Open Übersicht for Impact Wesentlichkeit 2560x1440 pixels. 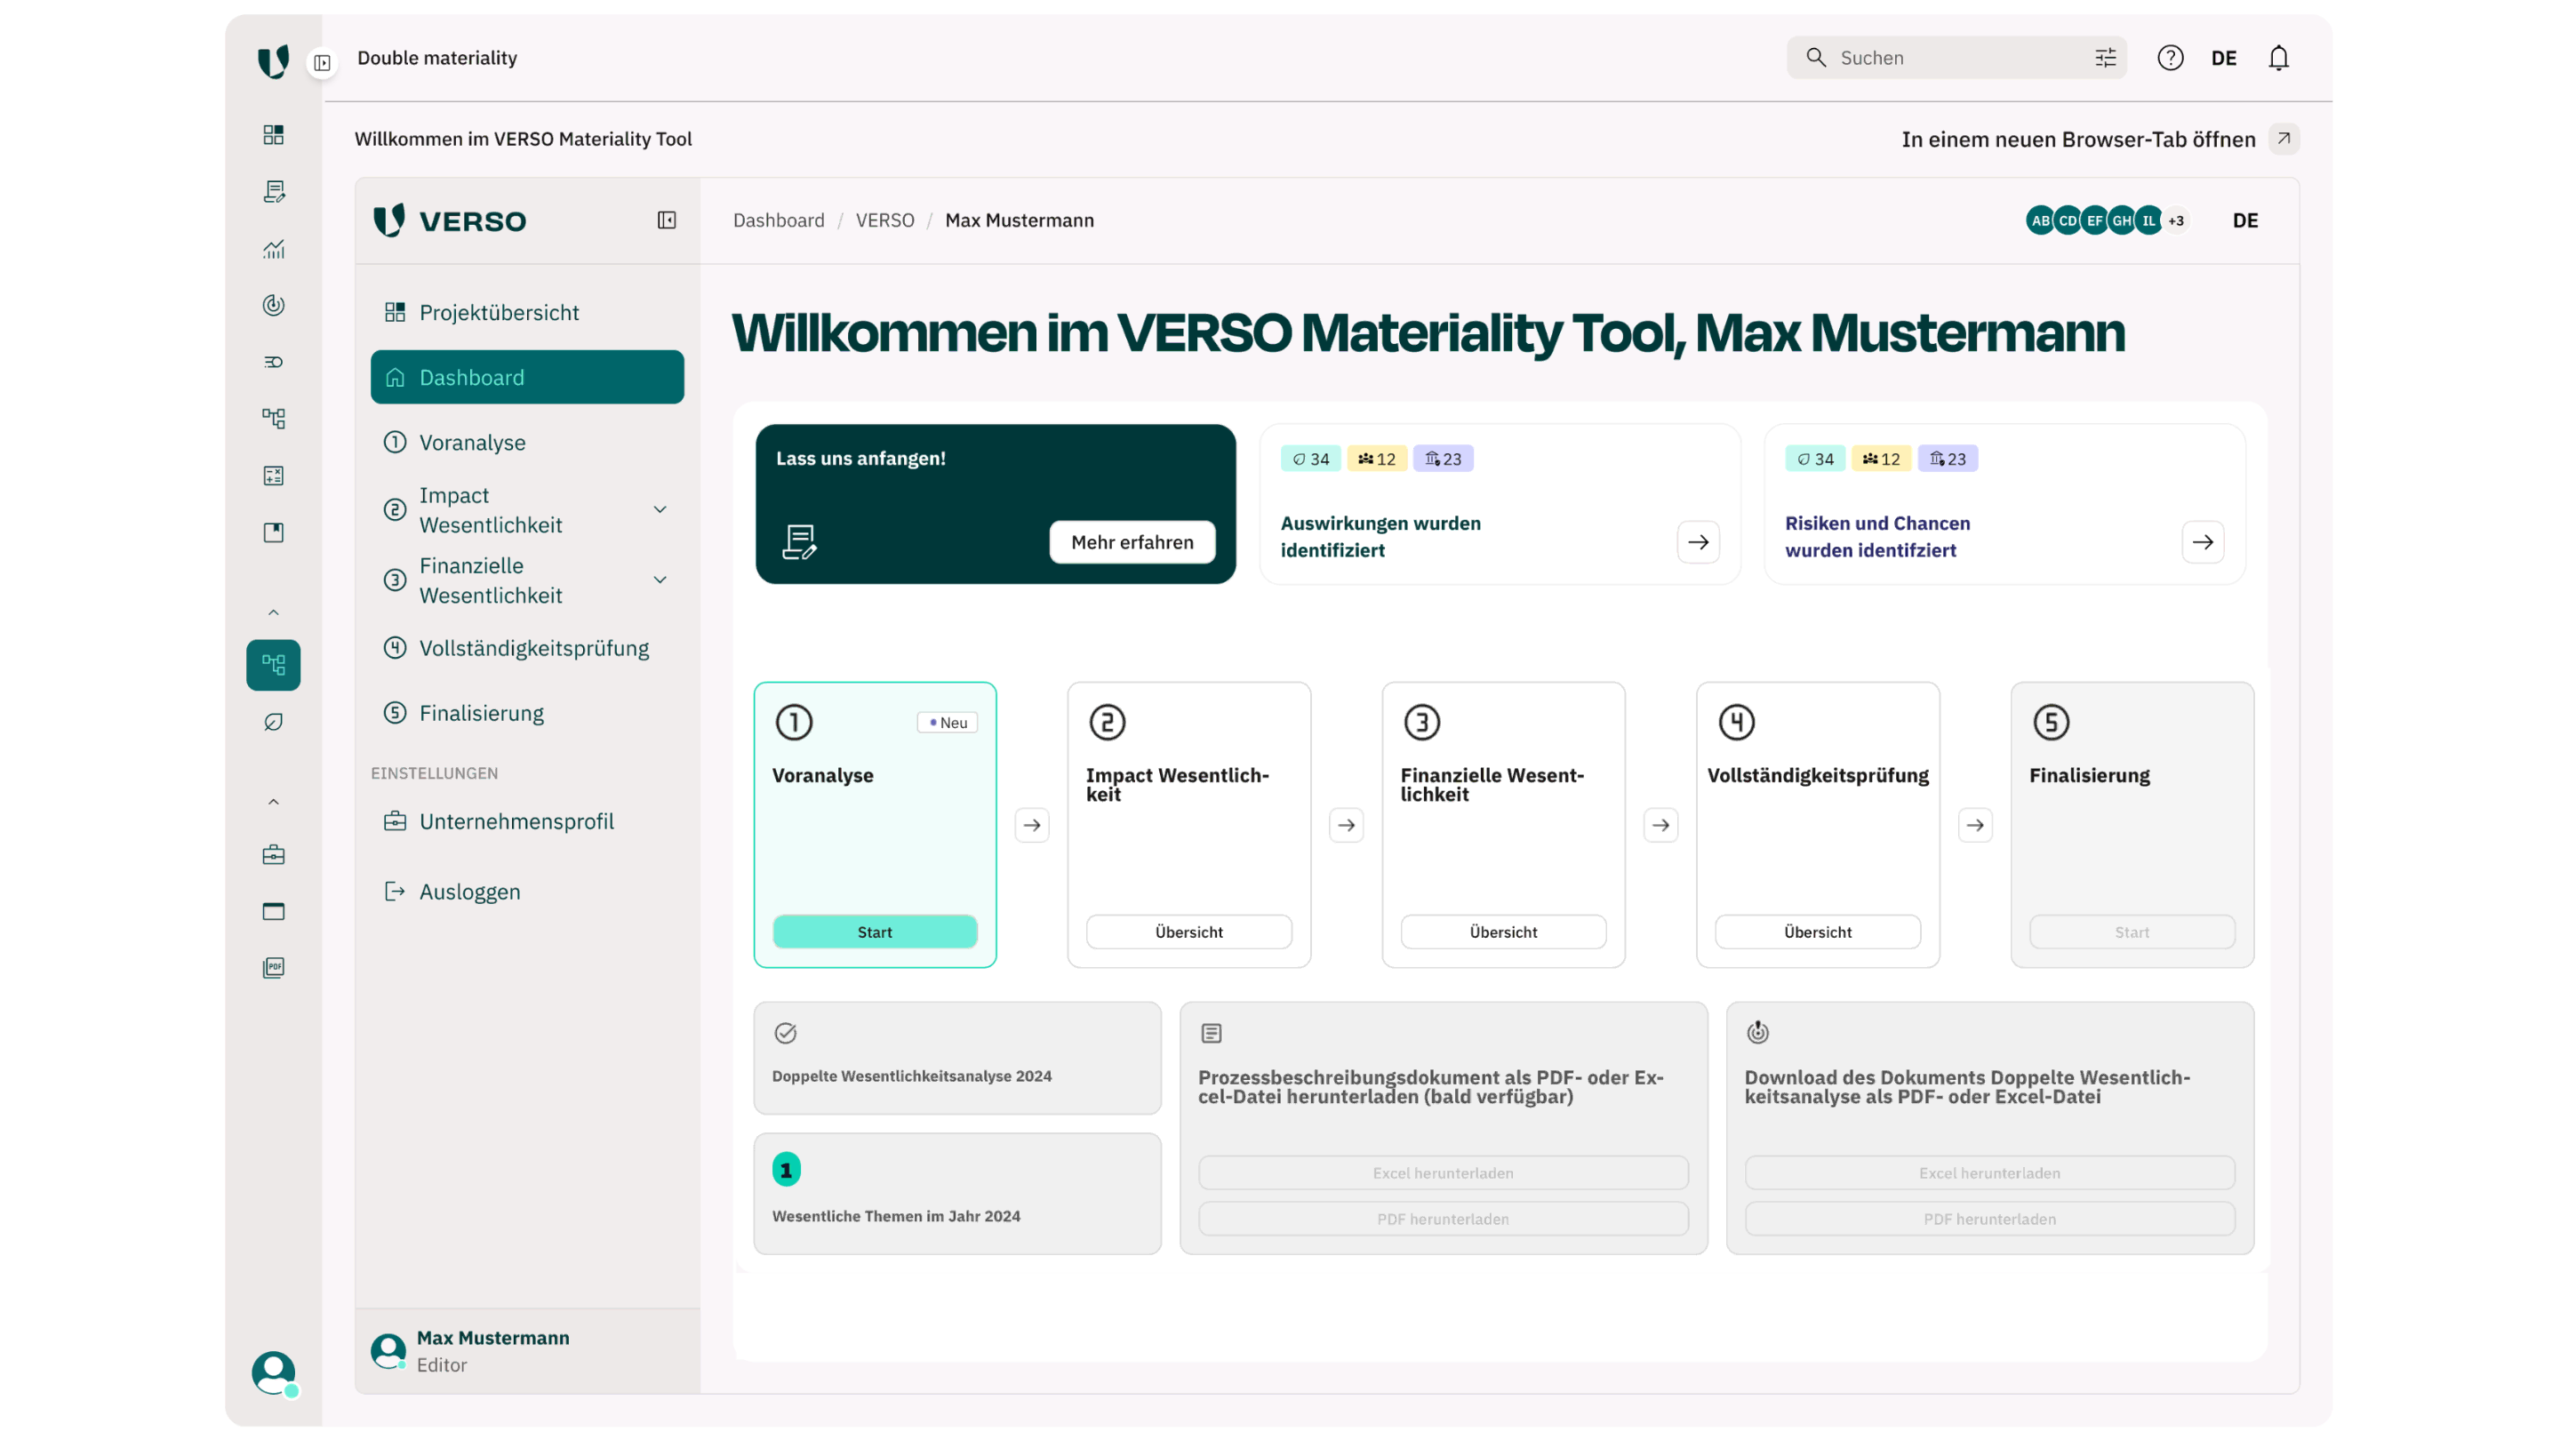1188,931
